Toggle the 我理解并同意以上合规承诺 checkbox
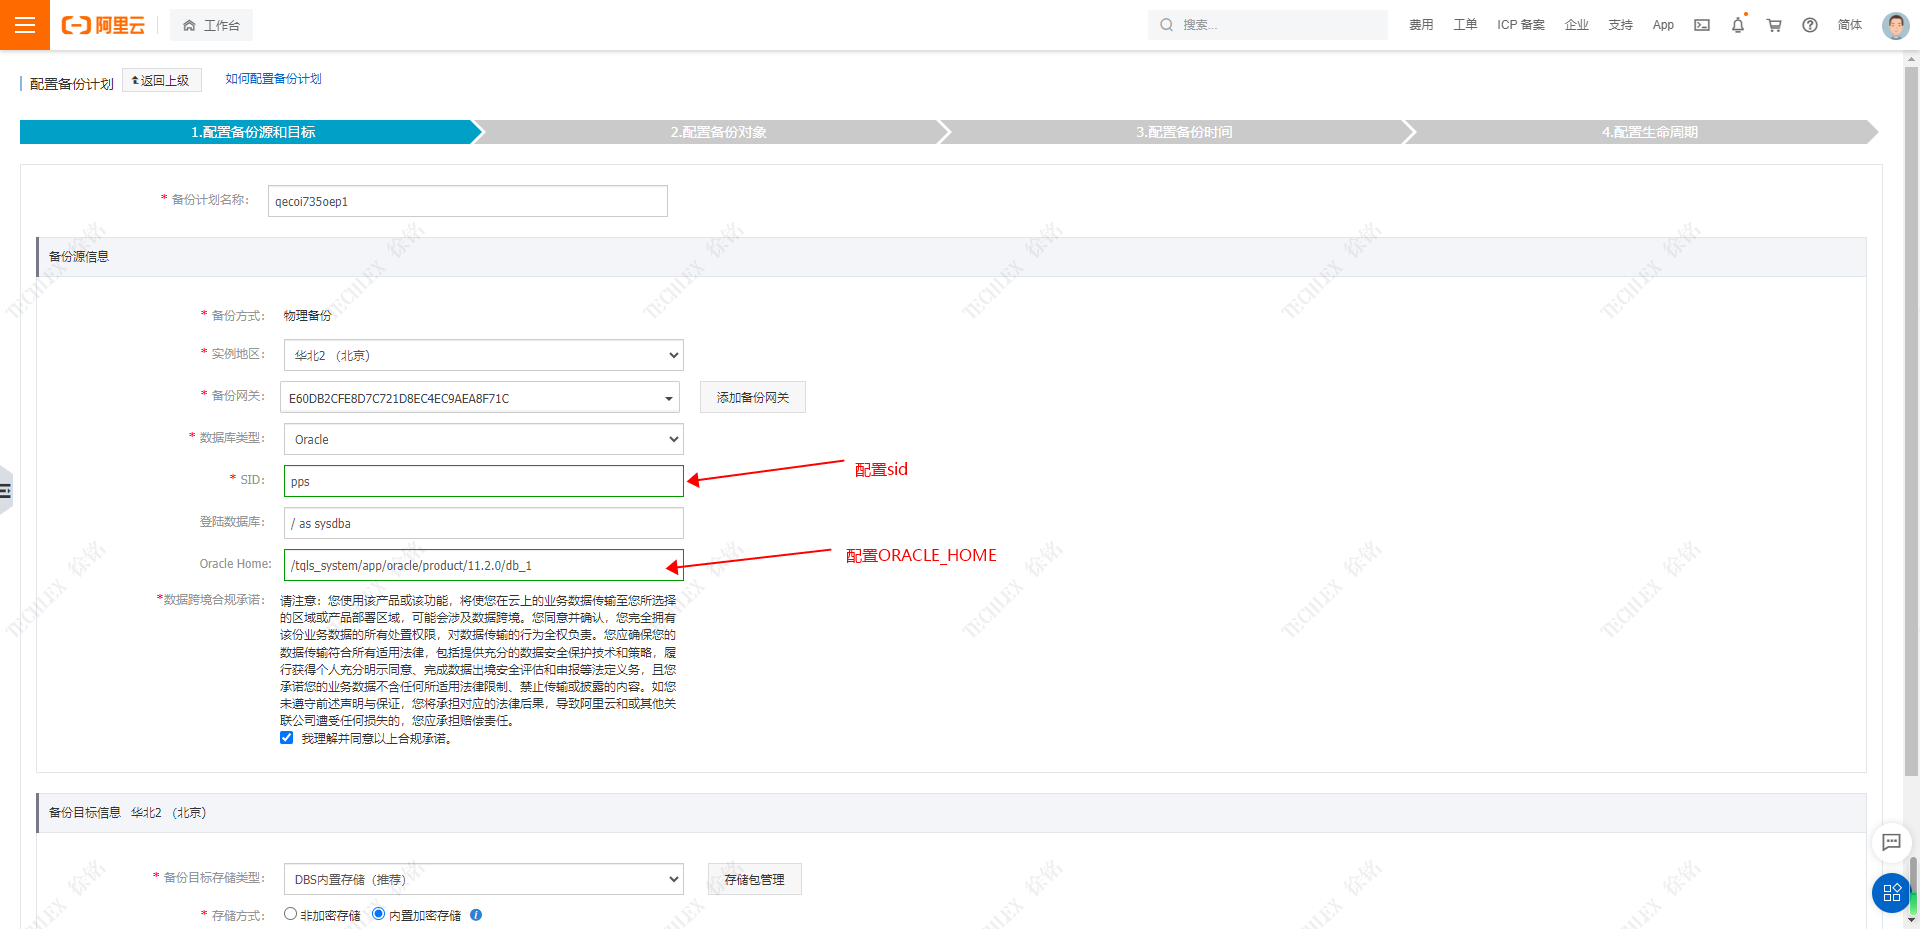The height and width of the screenshot is (929, 1920). 287,738
